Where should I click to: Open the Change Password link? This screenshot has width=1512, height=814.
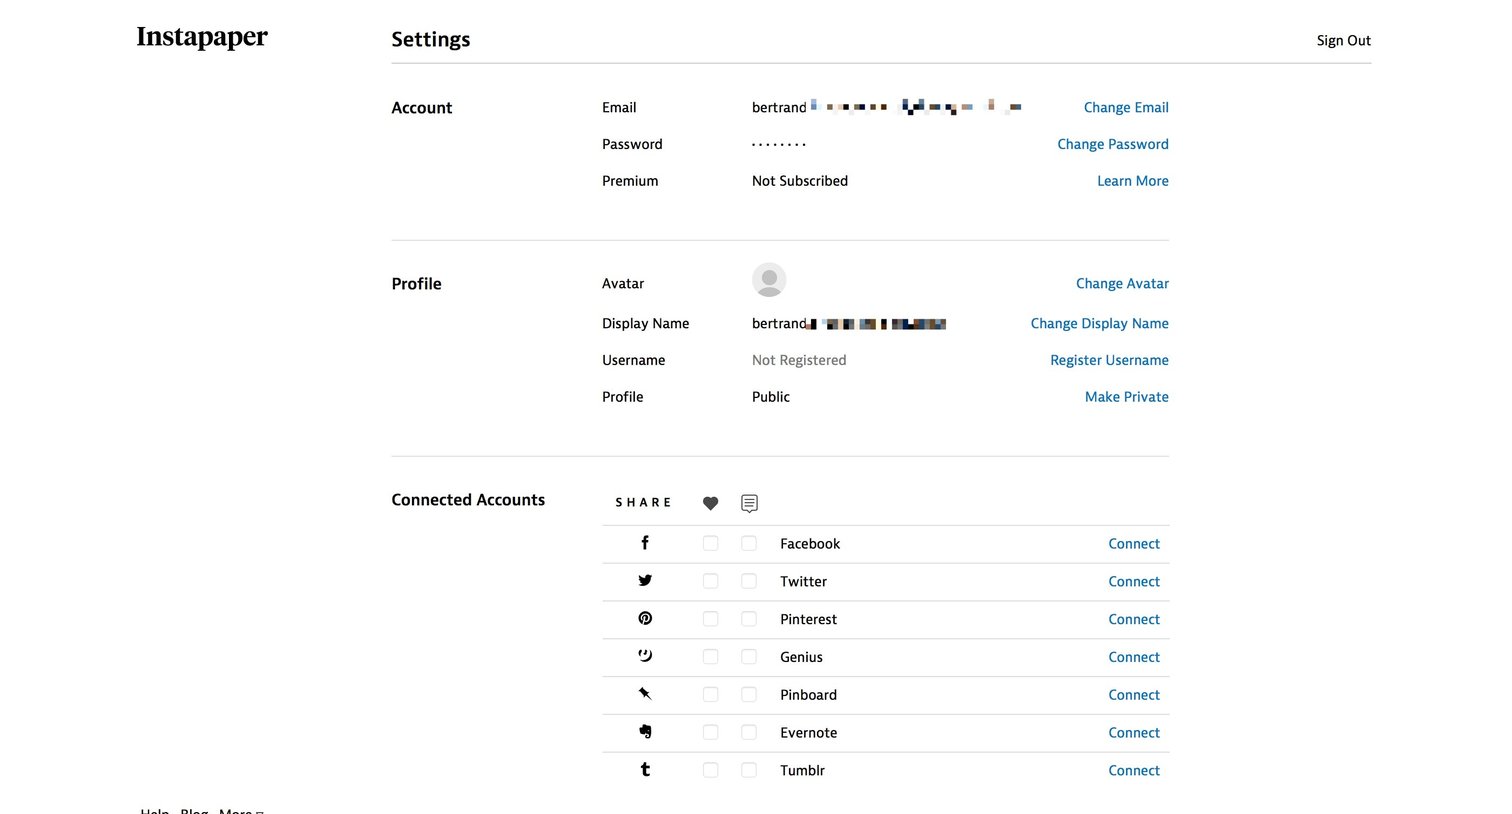point(1113,144)
